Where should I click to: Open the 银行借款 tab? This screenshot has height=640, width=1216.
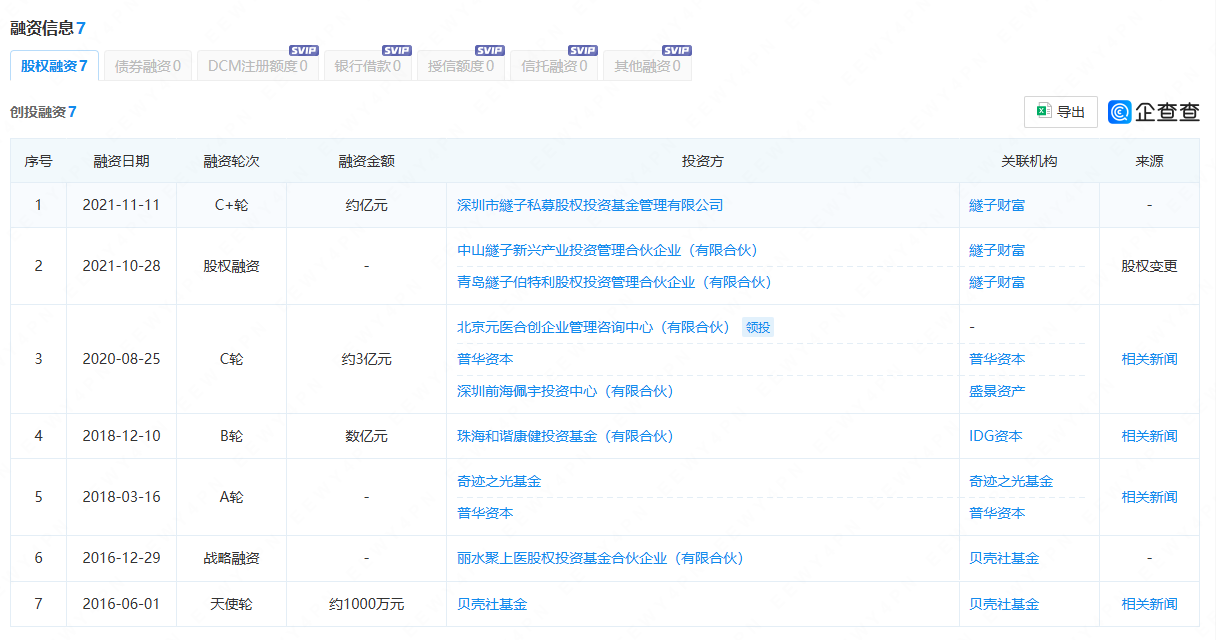click(x=367, y=67)
